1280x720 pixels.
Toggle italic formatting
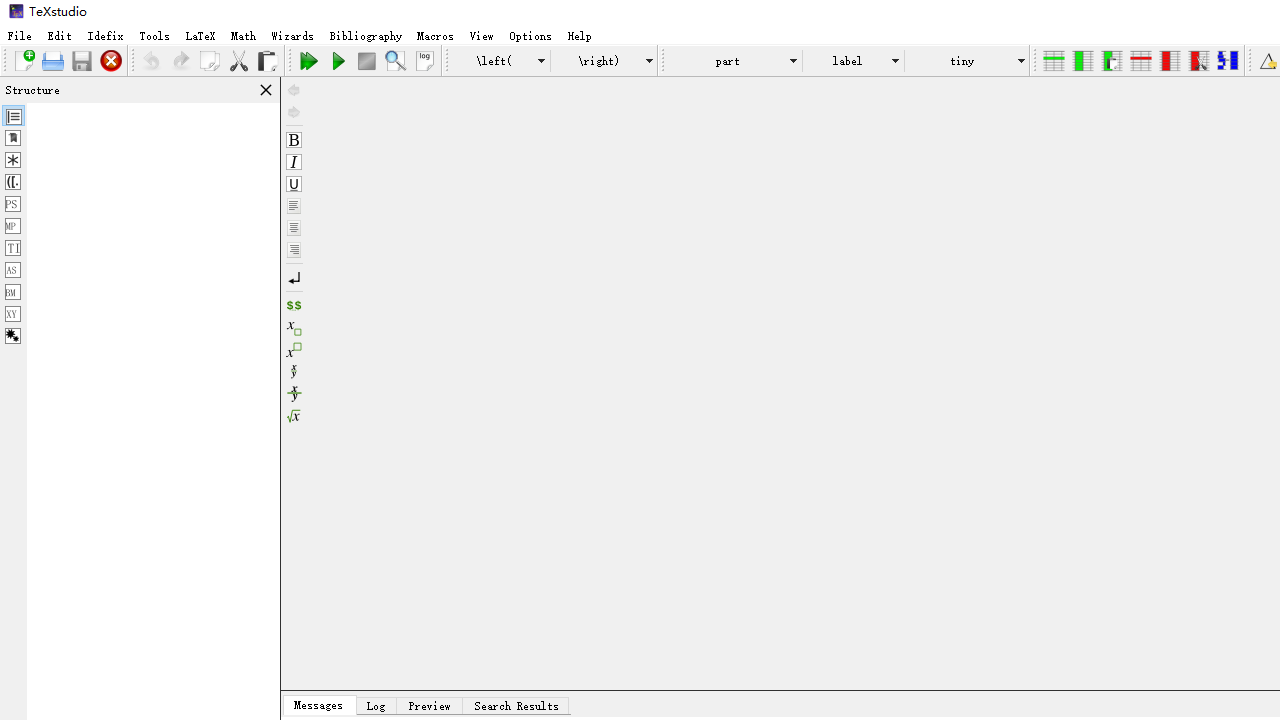(293, 162)
